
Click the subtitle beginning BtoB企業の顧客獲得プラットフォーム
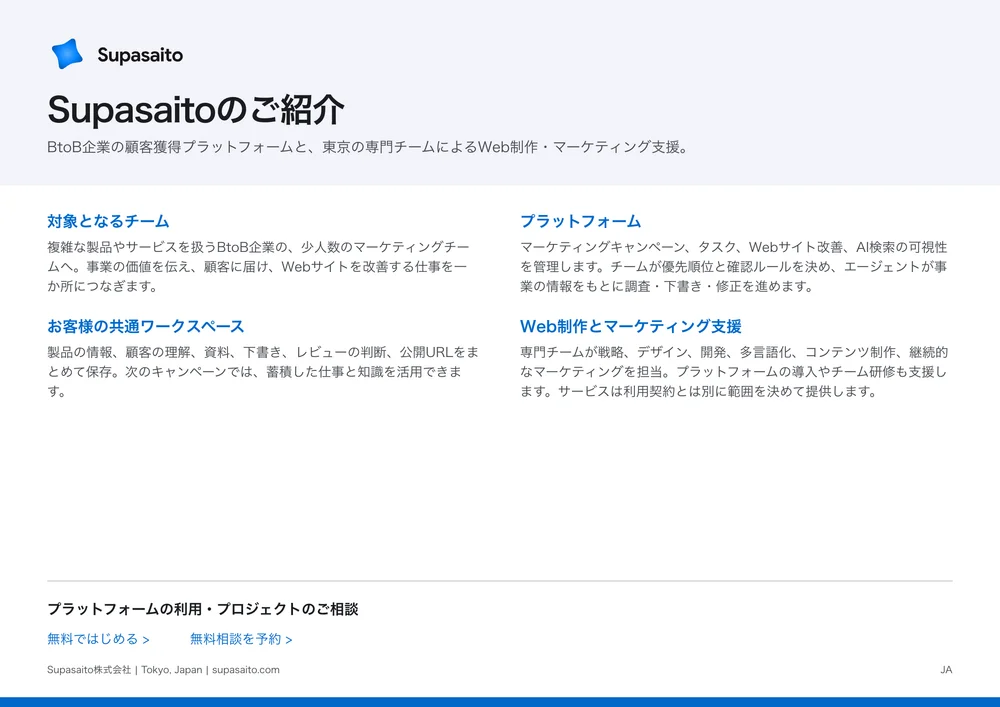point(369,147)
